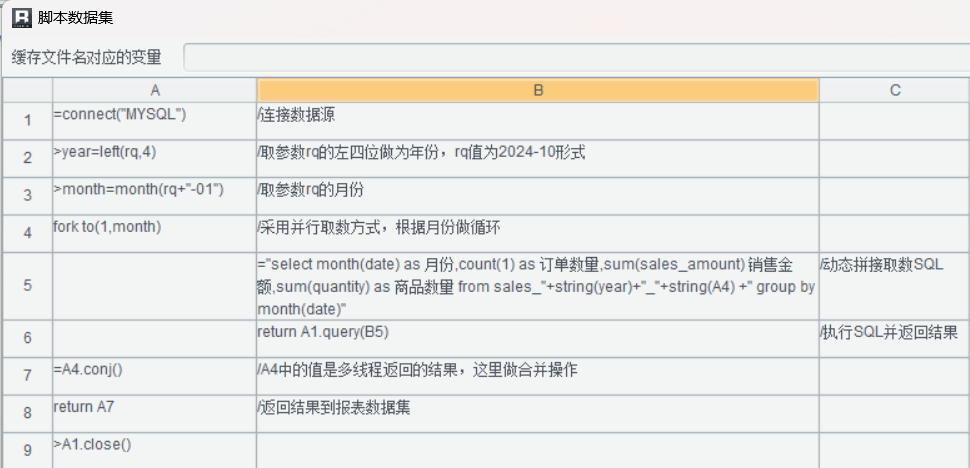Viewport: 970px width, 468px height.
Task: Focus the cache file name variable field
Action: tap(575, 57)
